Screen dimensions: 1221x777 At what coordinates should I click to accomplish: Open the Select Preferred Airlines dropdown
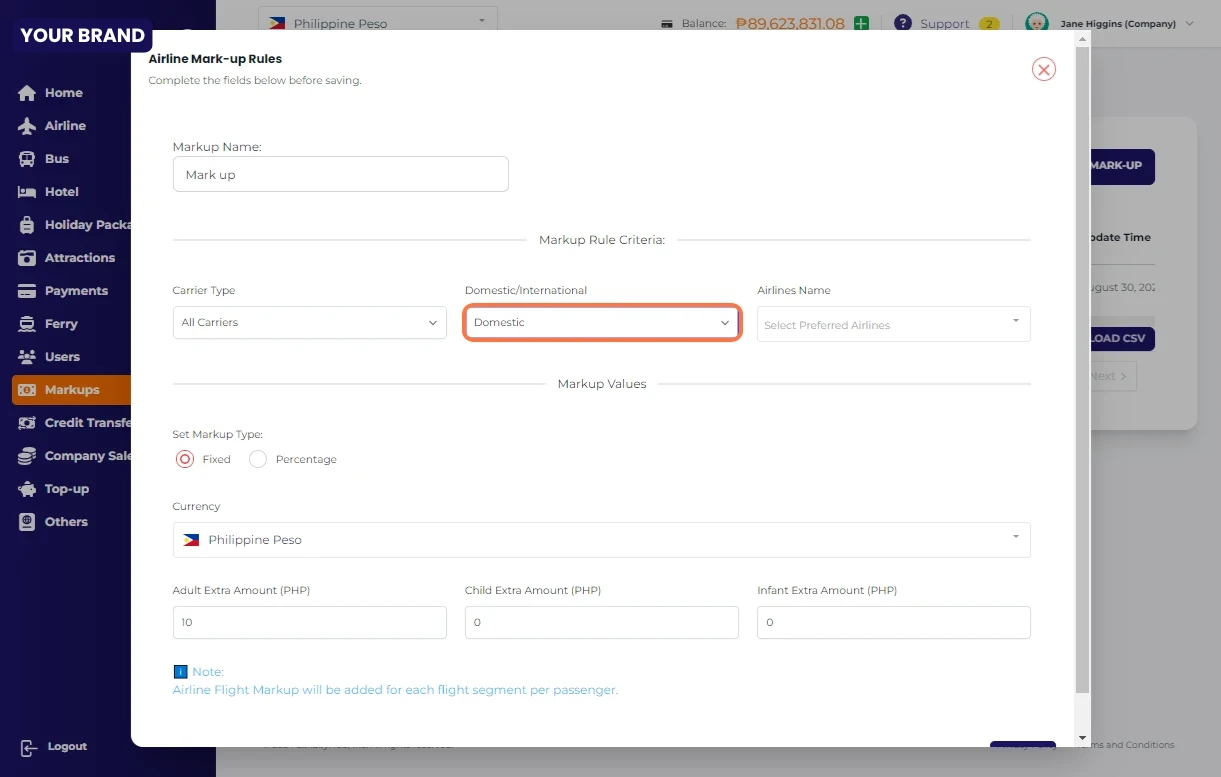click(x=892, y=324)
